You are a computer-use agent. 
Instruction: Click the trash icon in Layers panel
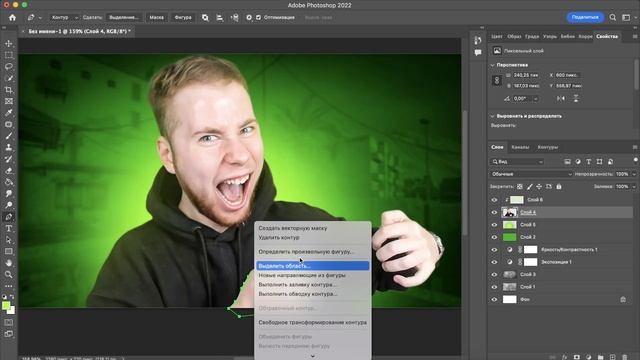[x=624, y=357]
